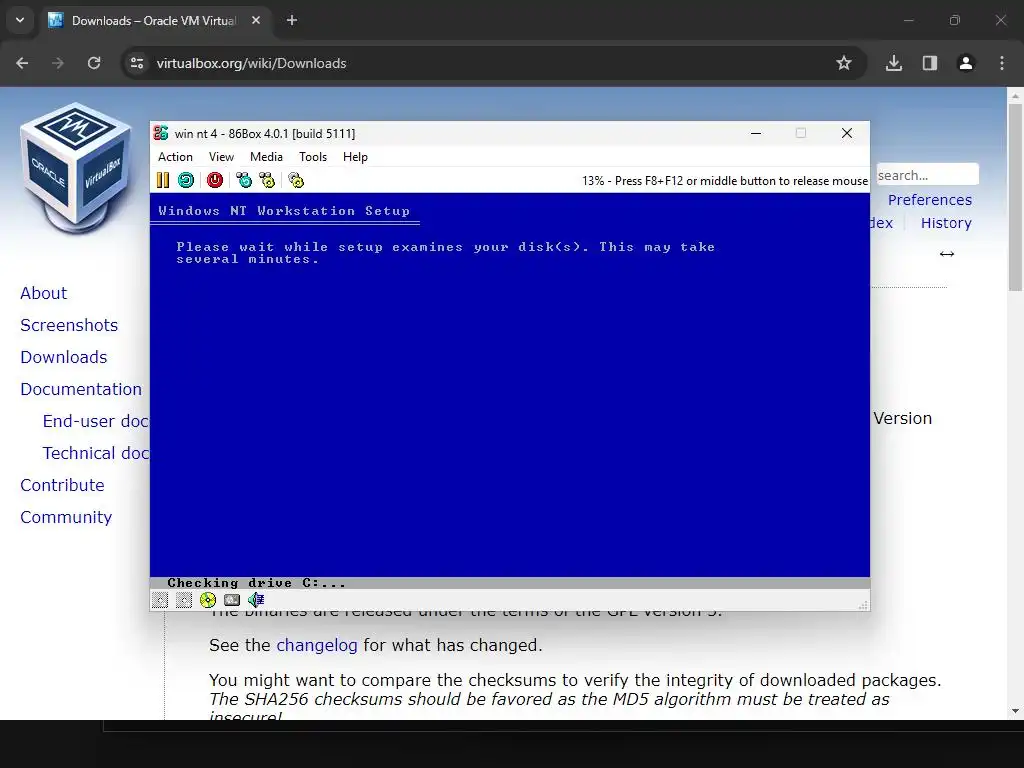Open Chrome profile icon
The width and height of the screenshot is (1024, 768).
966,63
